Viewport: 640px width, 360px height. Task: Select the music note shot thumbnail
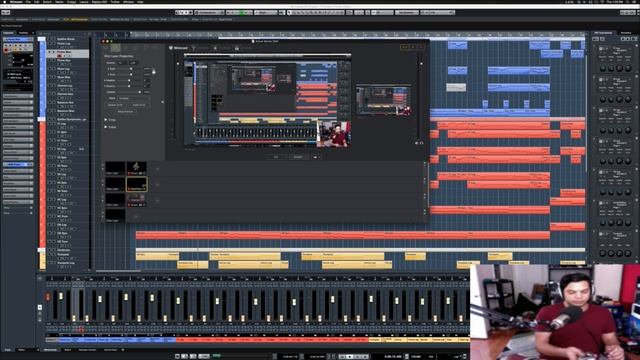136,168
